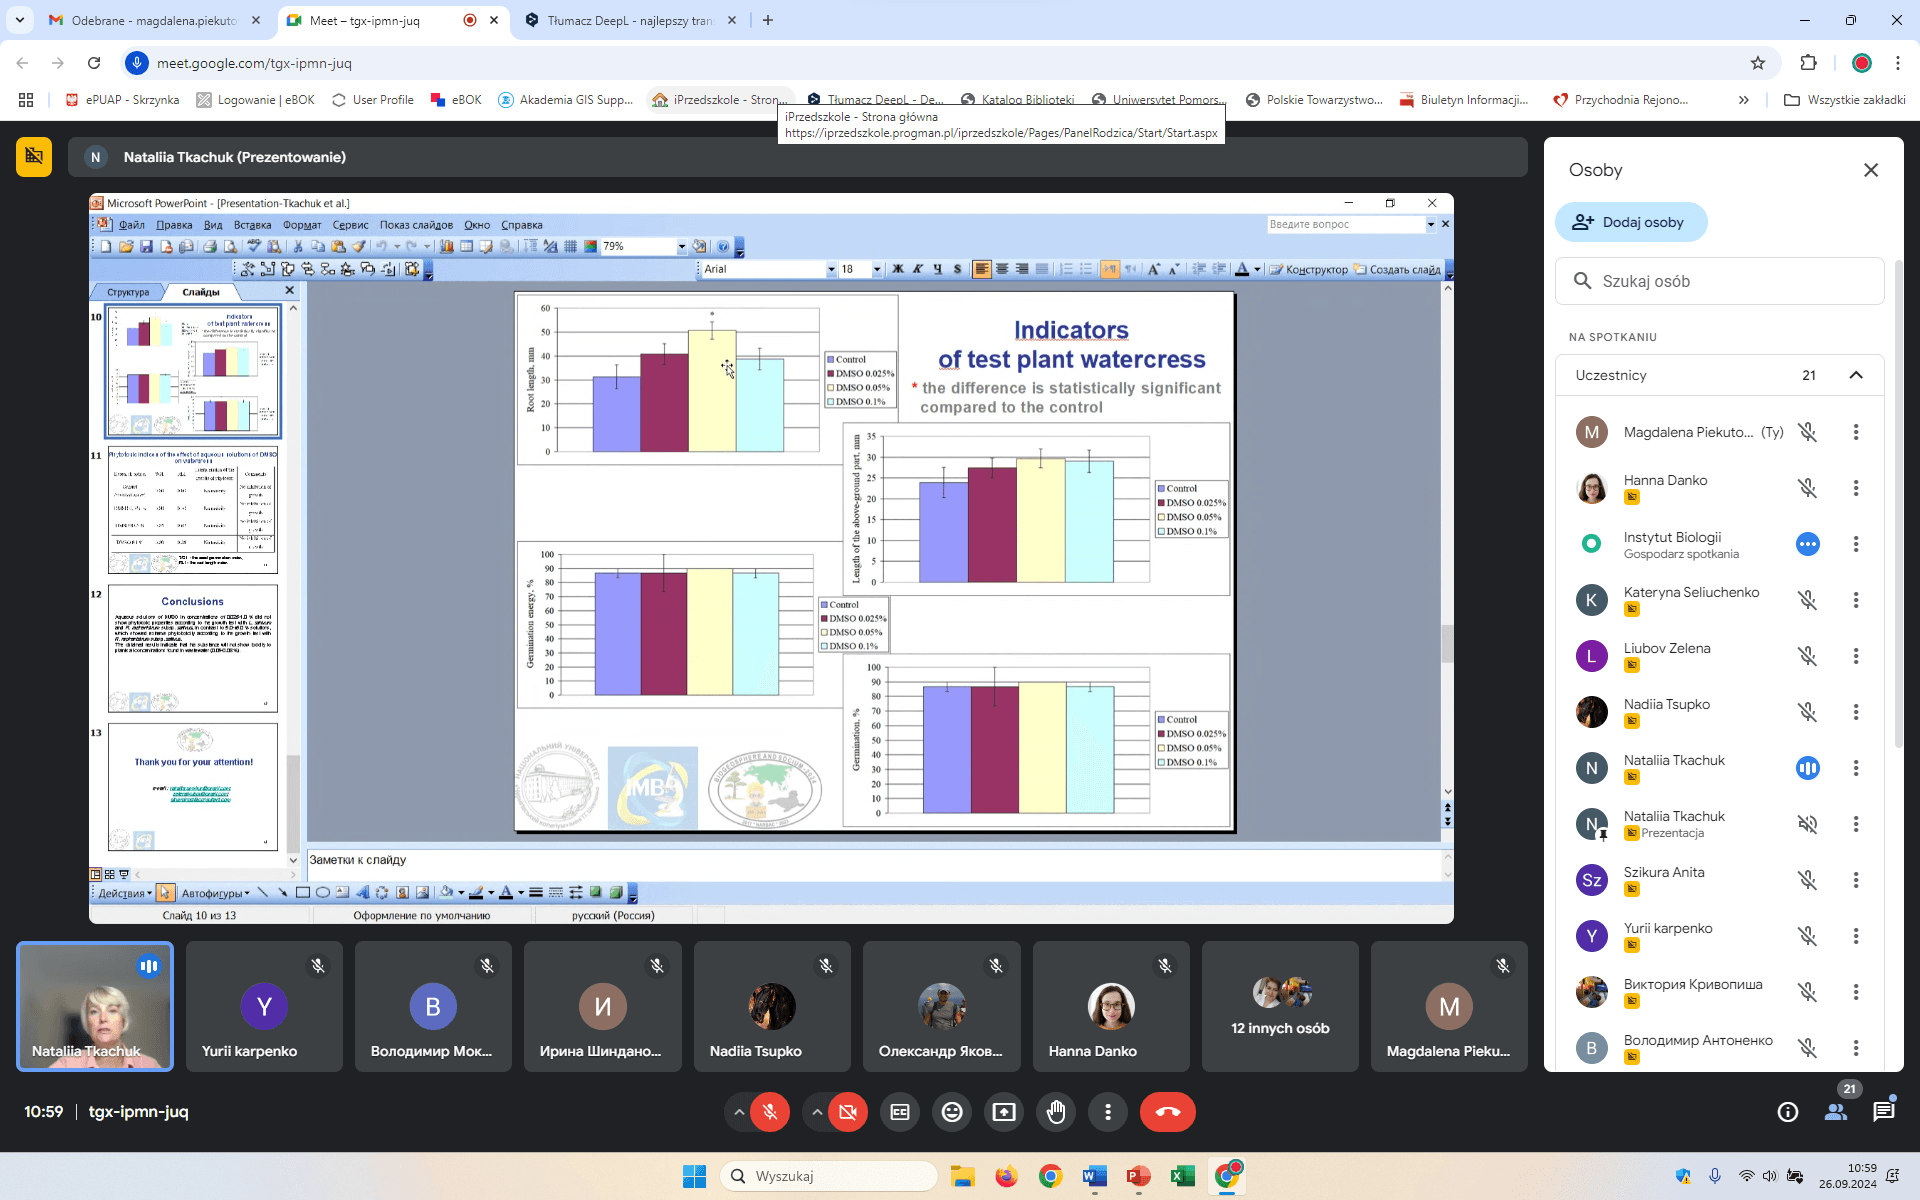Leave the call with red button
This screenshot has width=1920, height=1200.
point(1168,1112)
